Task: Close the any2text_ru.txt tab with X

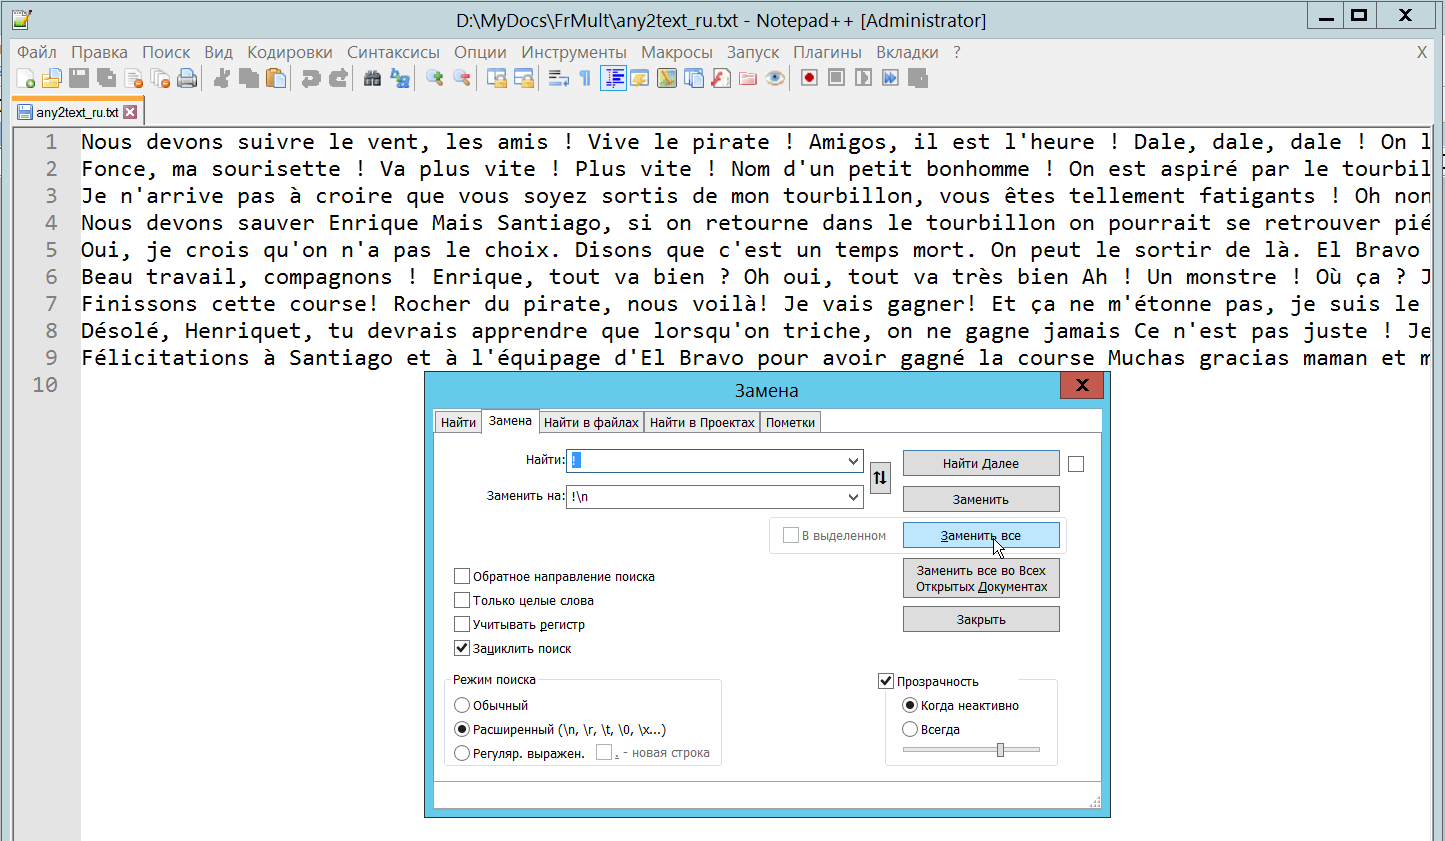Action: (x=130, y=112)
